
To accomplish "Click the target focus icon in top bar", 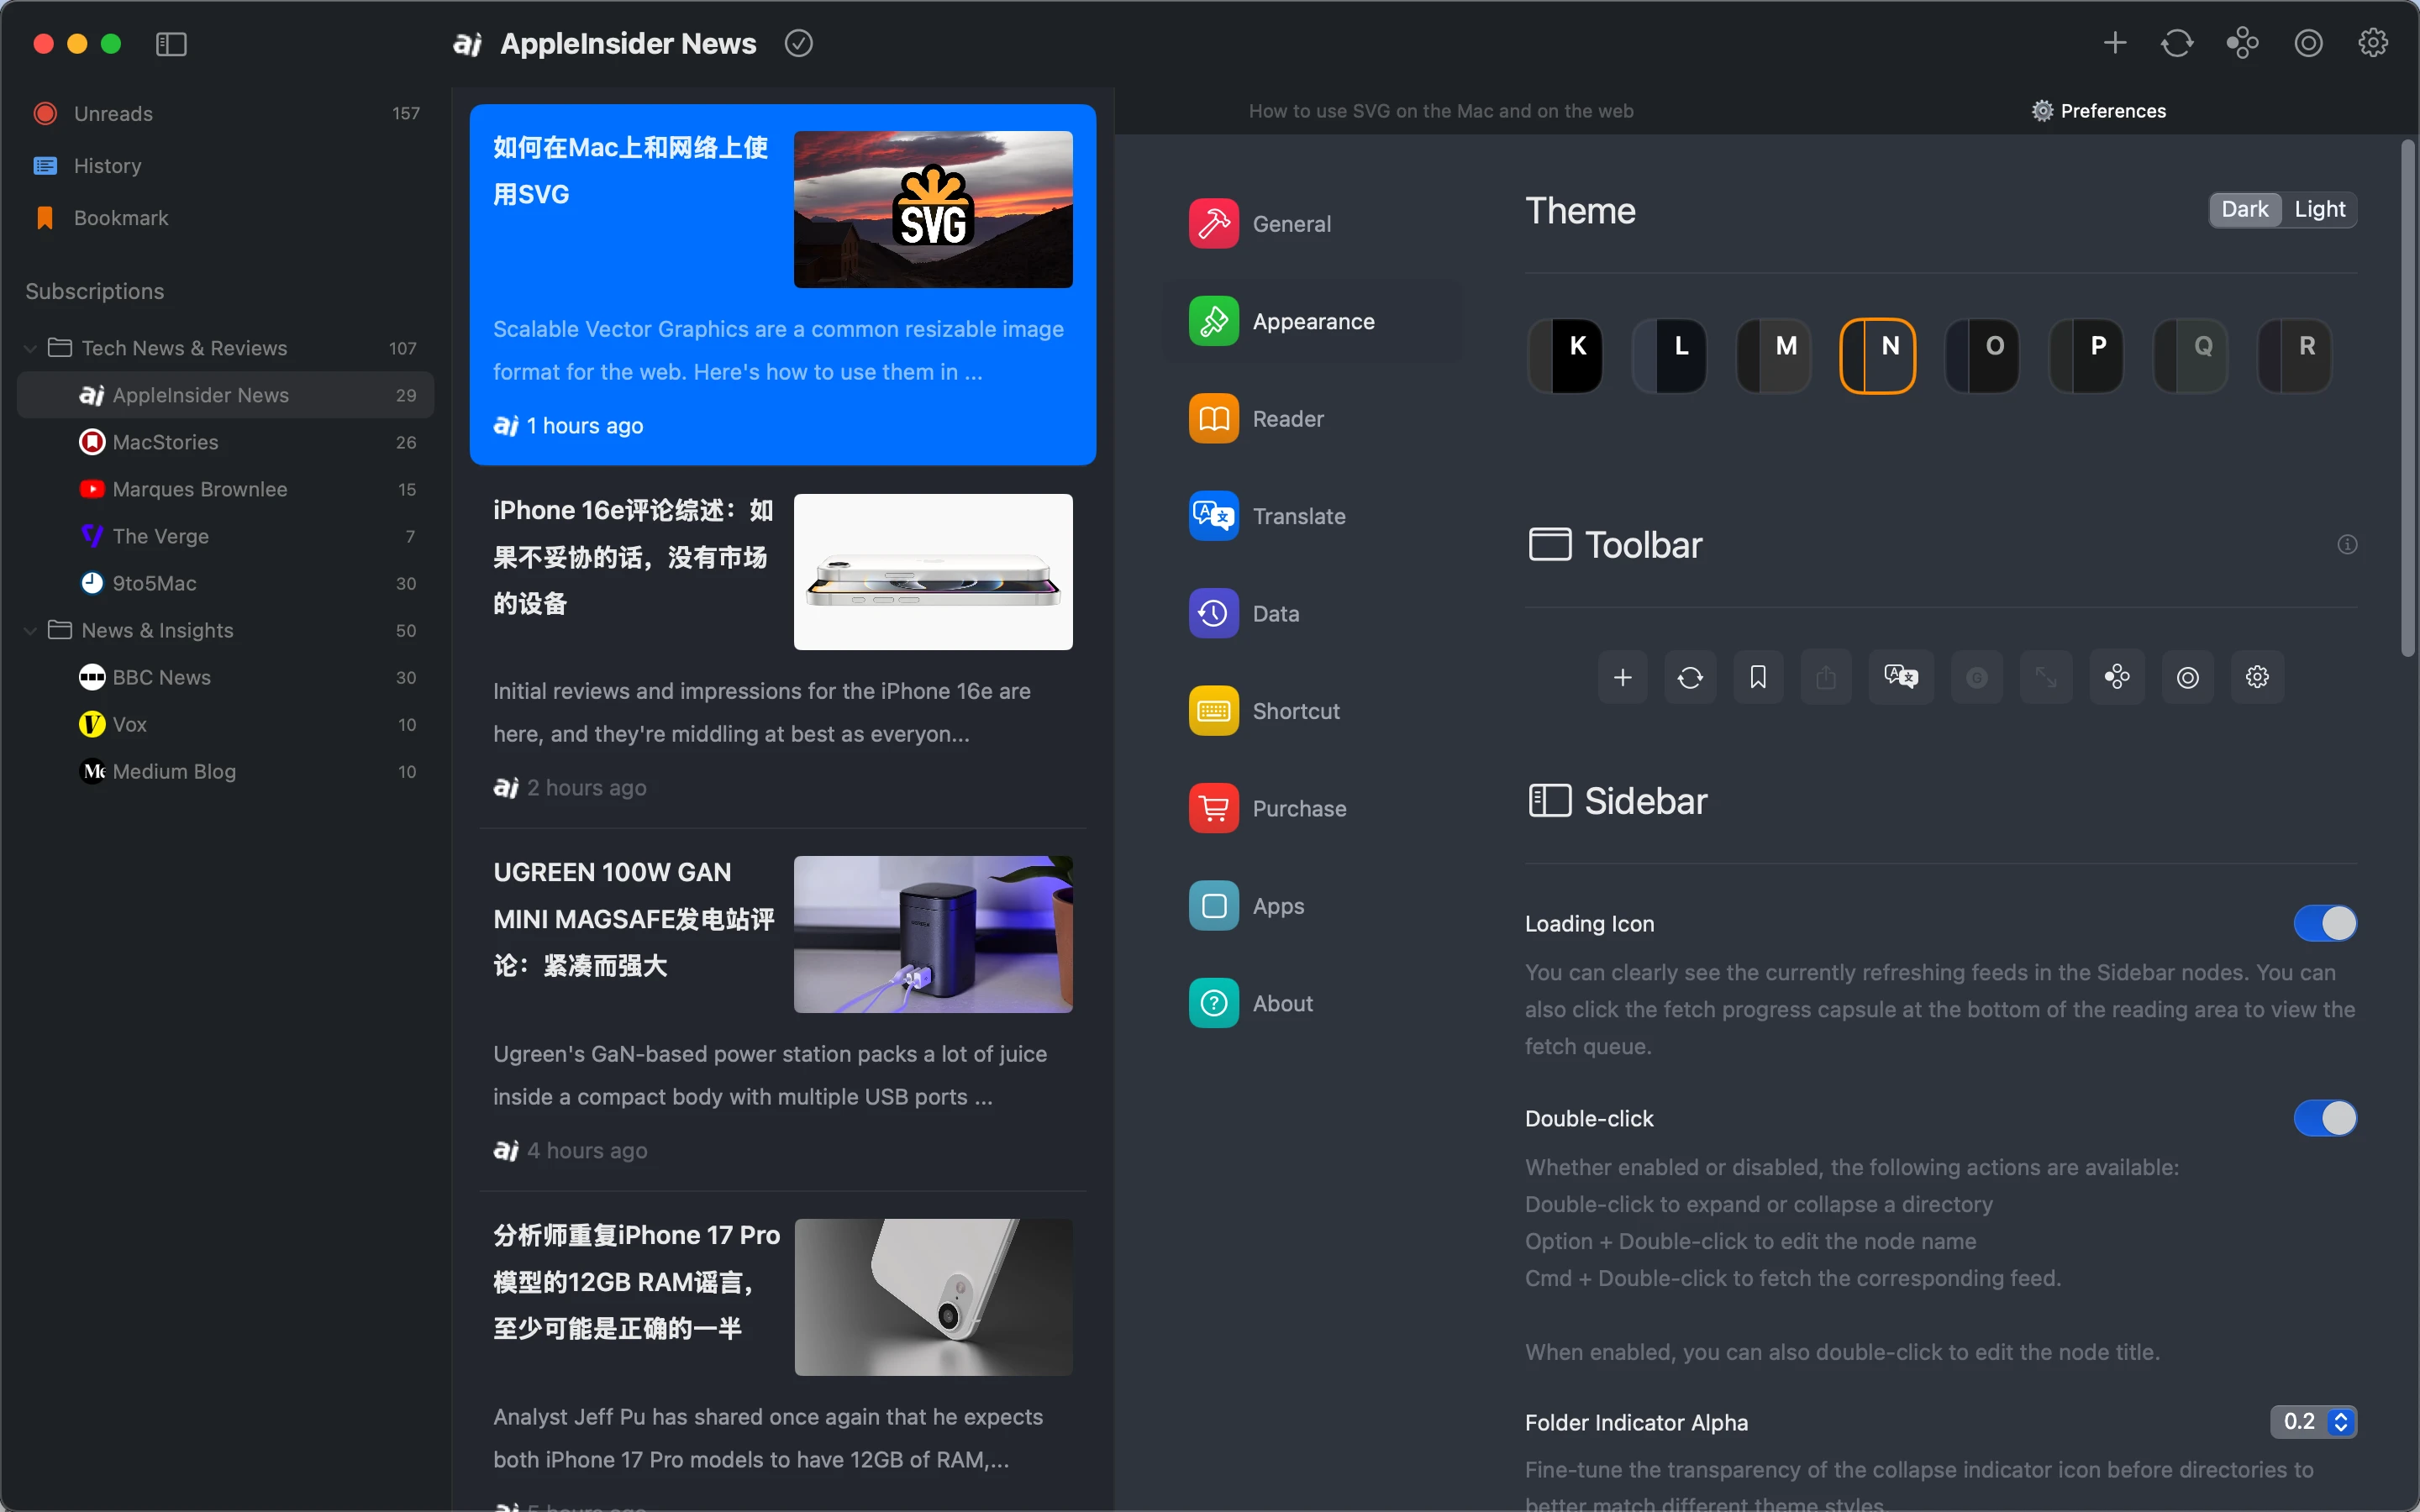I will 2308,43.
